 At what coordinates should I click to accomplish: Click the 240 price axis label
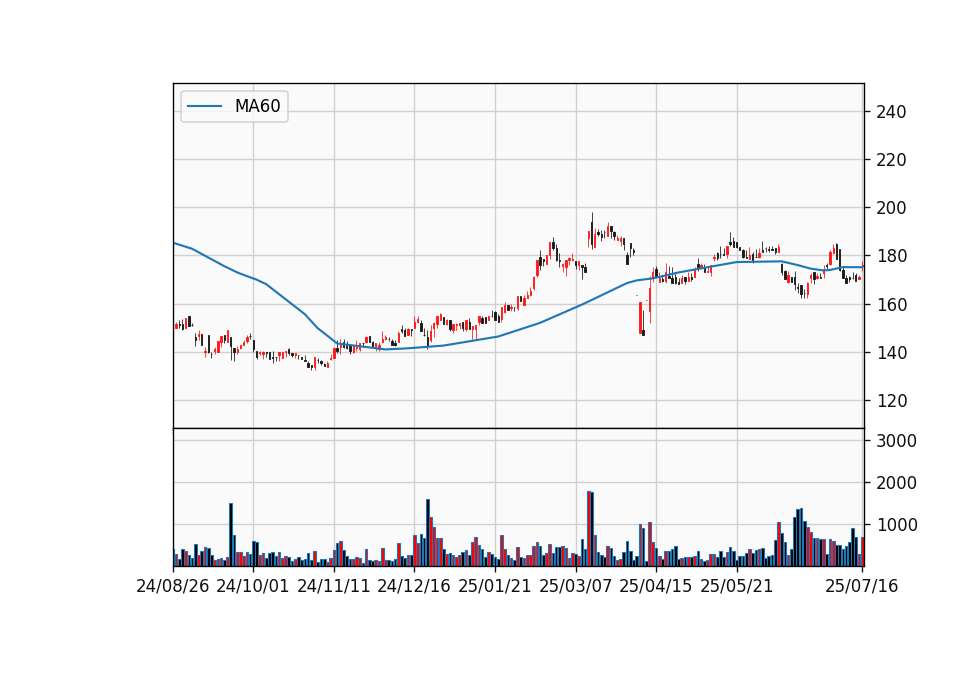click(x=891, y=112)
